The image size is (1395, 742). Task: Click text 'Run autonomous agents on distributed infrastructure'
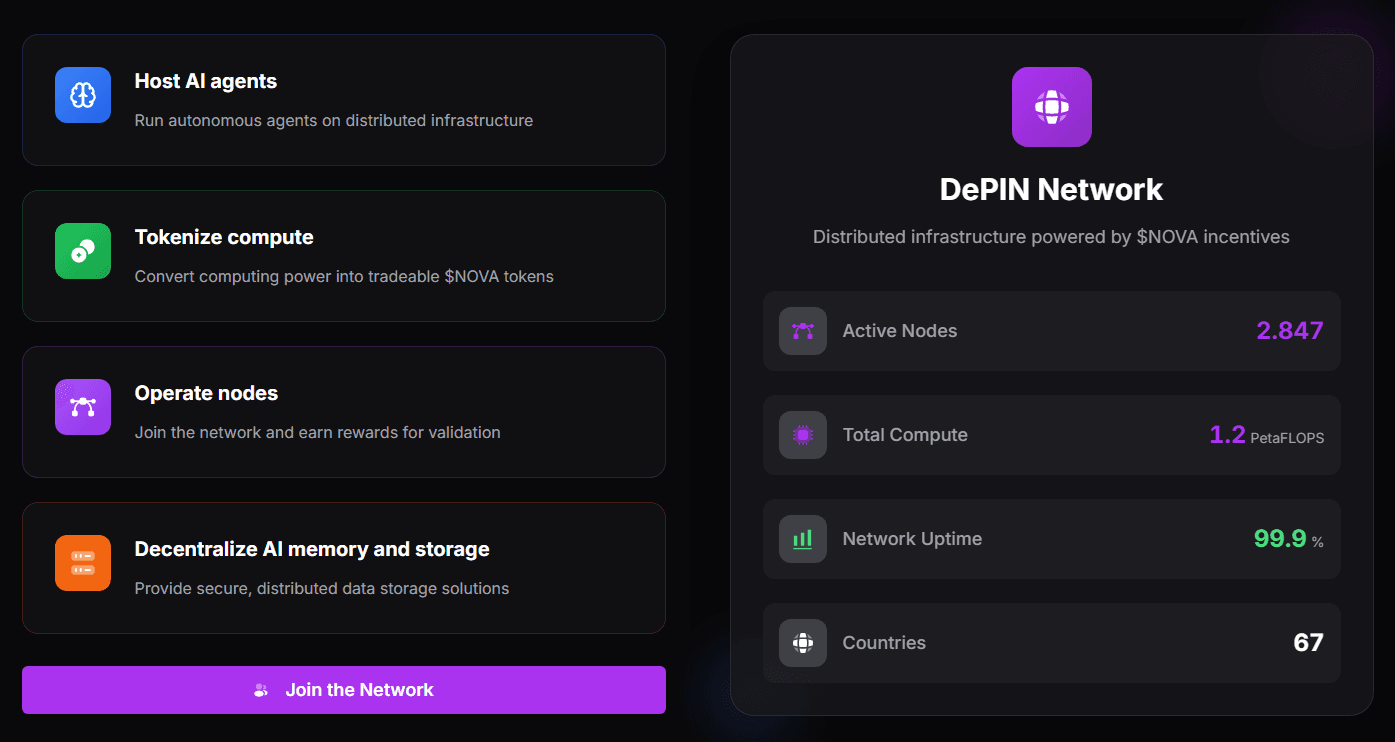click(x=334, y=121)
